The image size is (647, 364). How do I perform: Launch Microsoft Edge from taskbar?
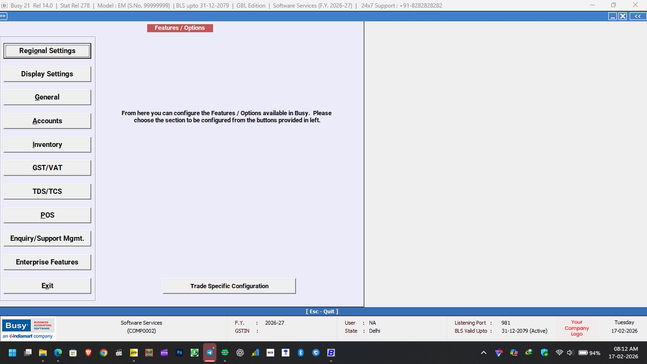(x=58, y=352)
